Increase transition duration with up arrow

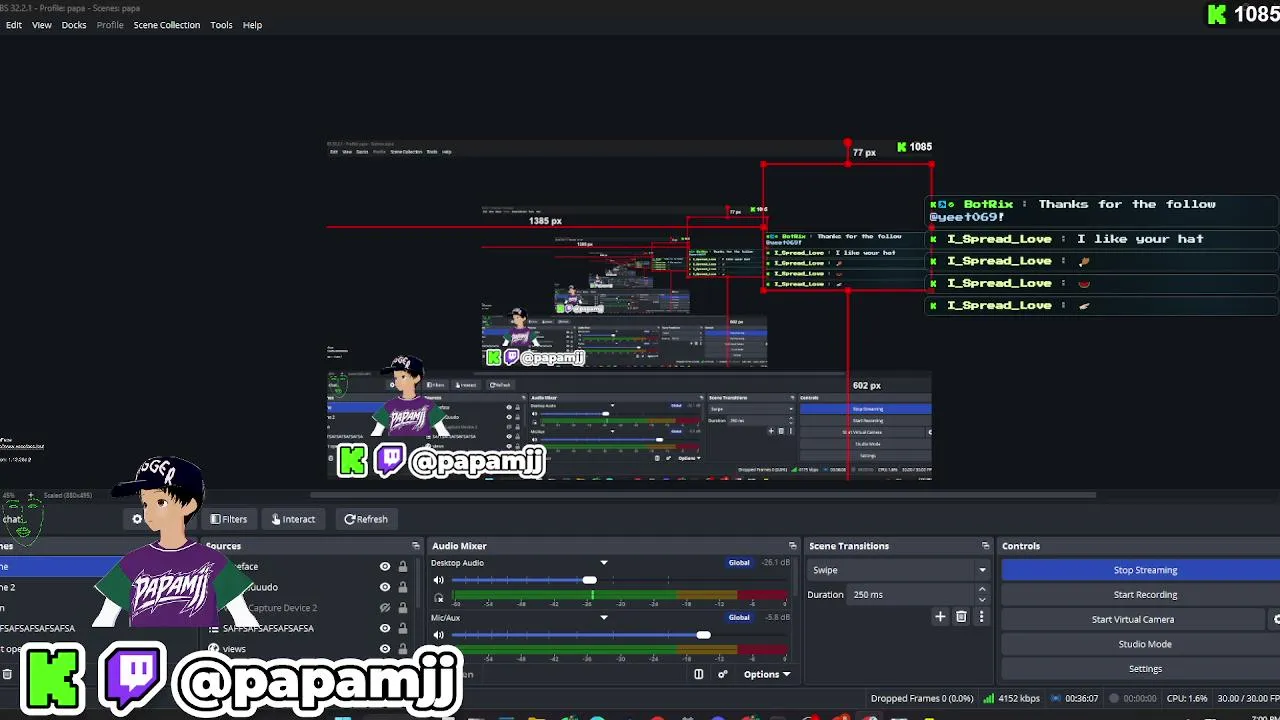click(982, 590)
